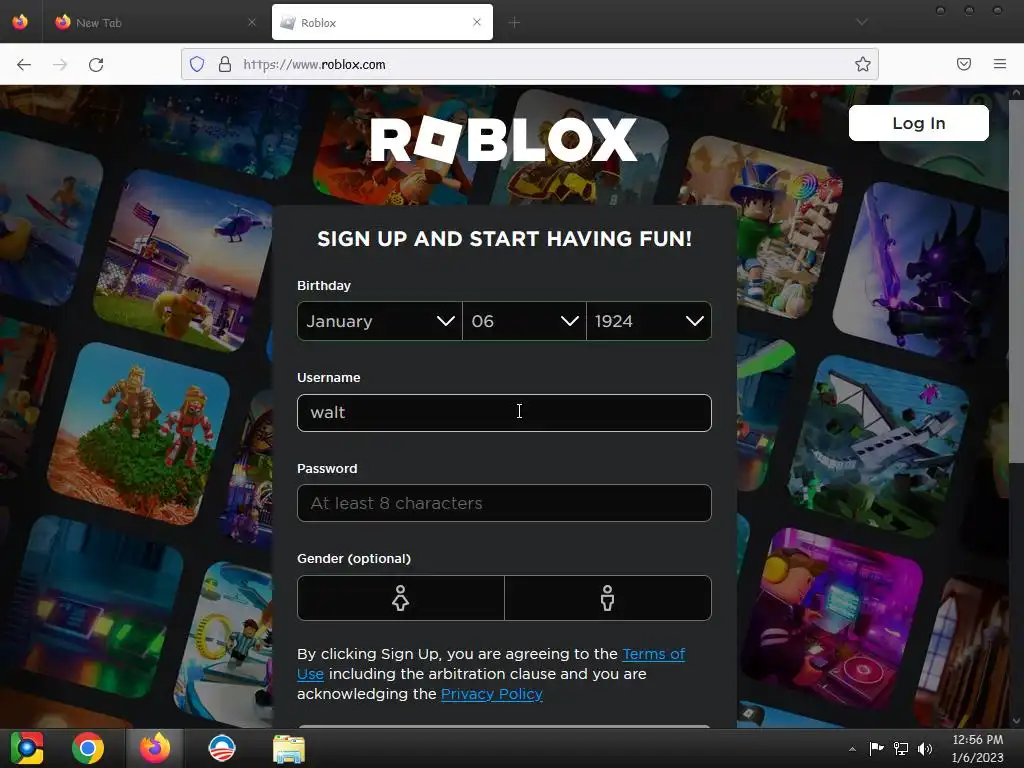Click the browser Back arrow

click(24, 64)
